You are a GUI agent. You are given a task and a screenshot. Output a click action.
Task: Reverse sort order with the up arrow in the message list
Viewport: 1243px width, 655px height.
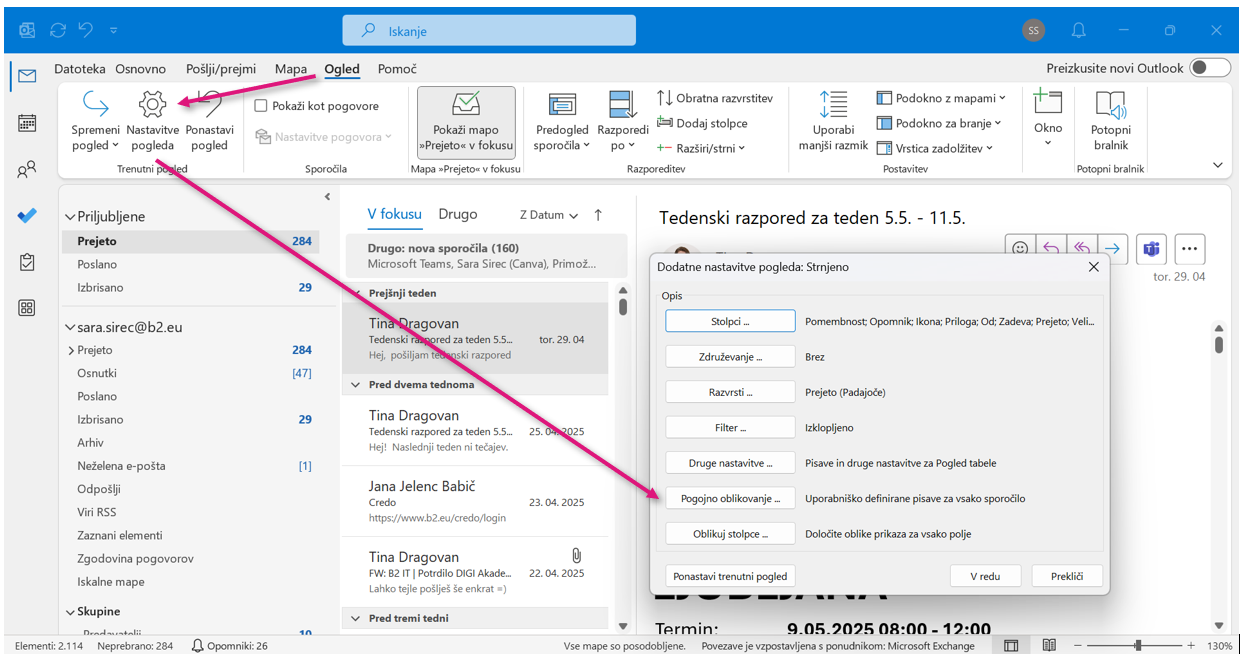click(598, 215)
